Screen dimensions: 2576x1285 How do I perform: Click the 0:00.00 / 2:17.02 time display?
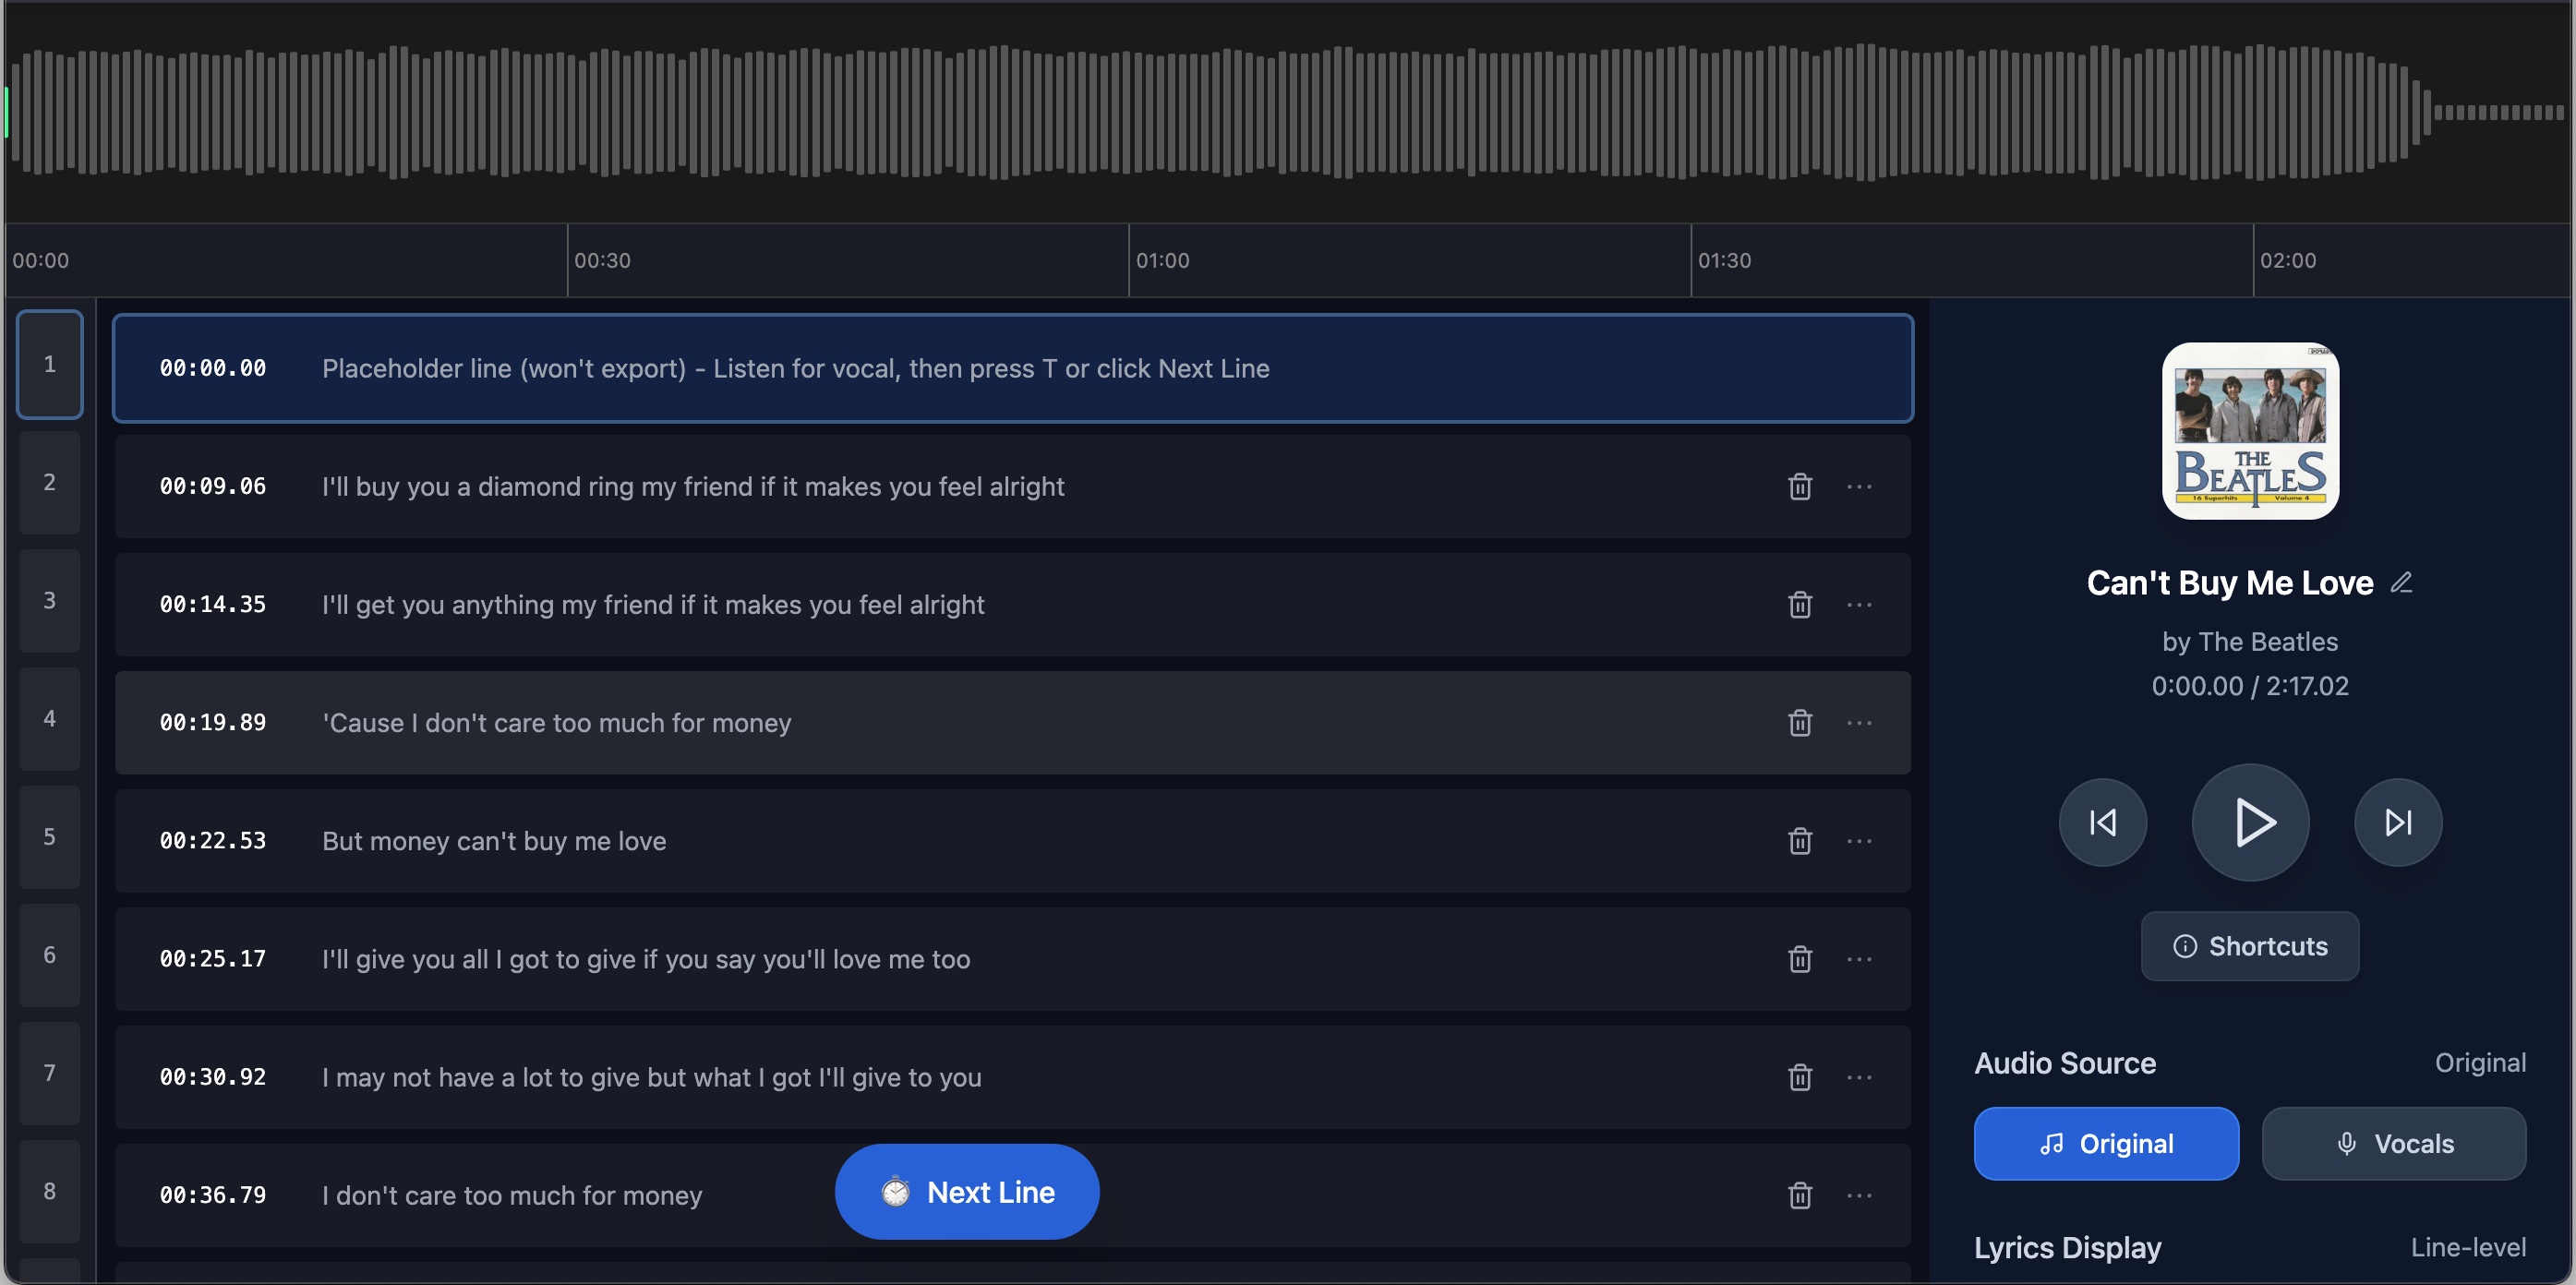2249,685
